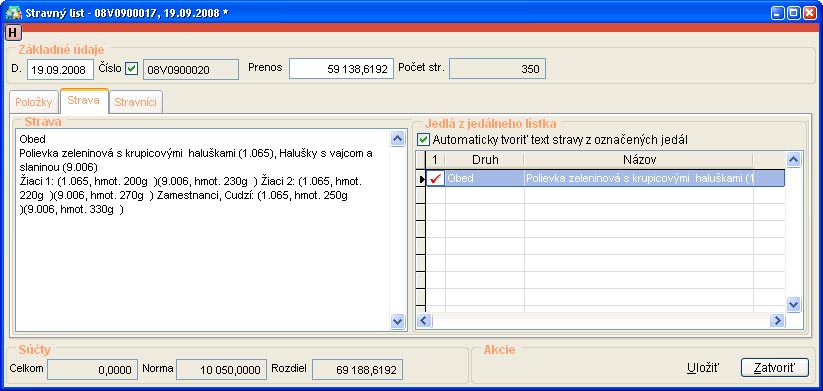Click the H icon button
This screenshot has height=391, width=823.
coord(13,33)
